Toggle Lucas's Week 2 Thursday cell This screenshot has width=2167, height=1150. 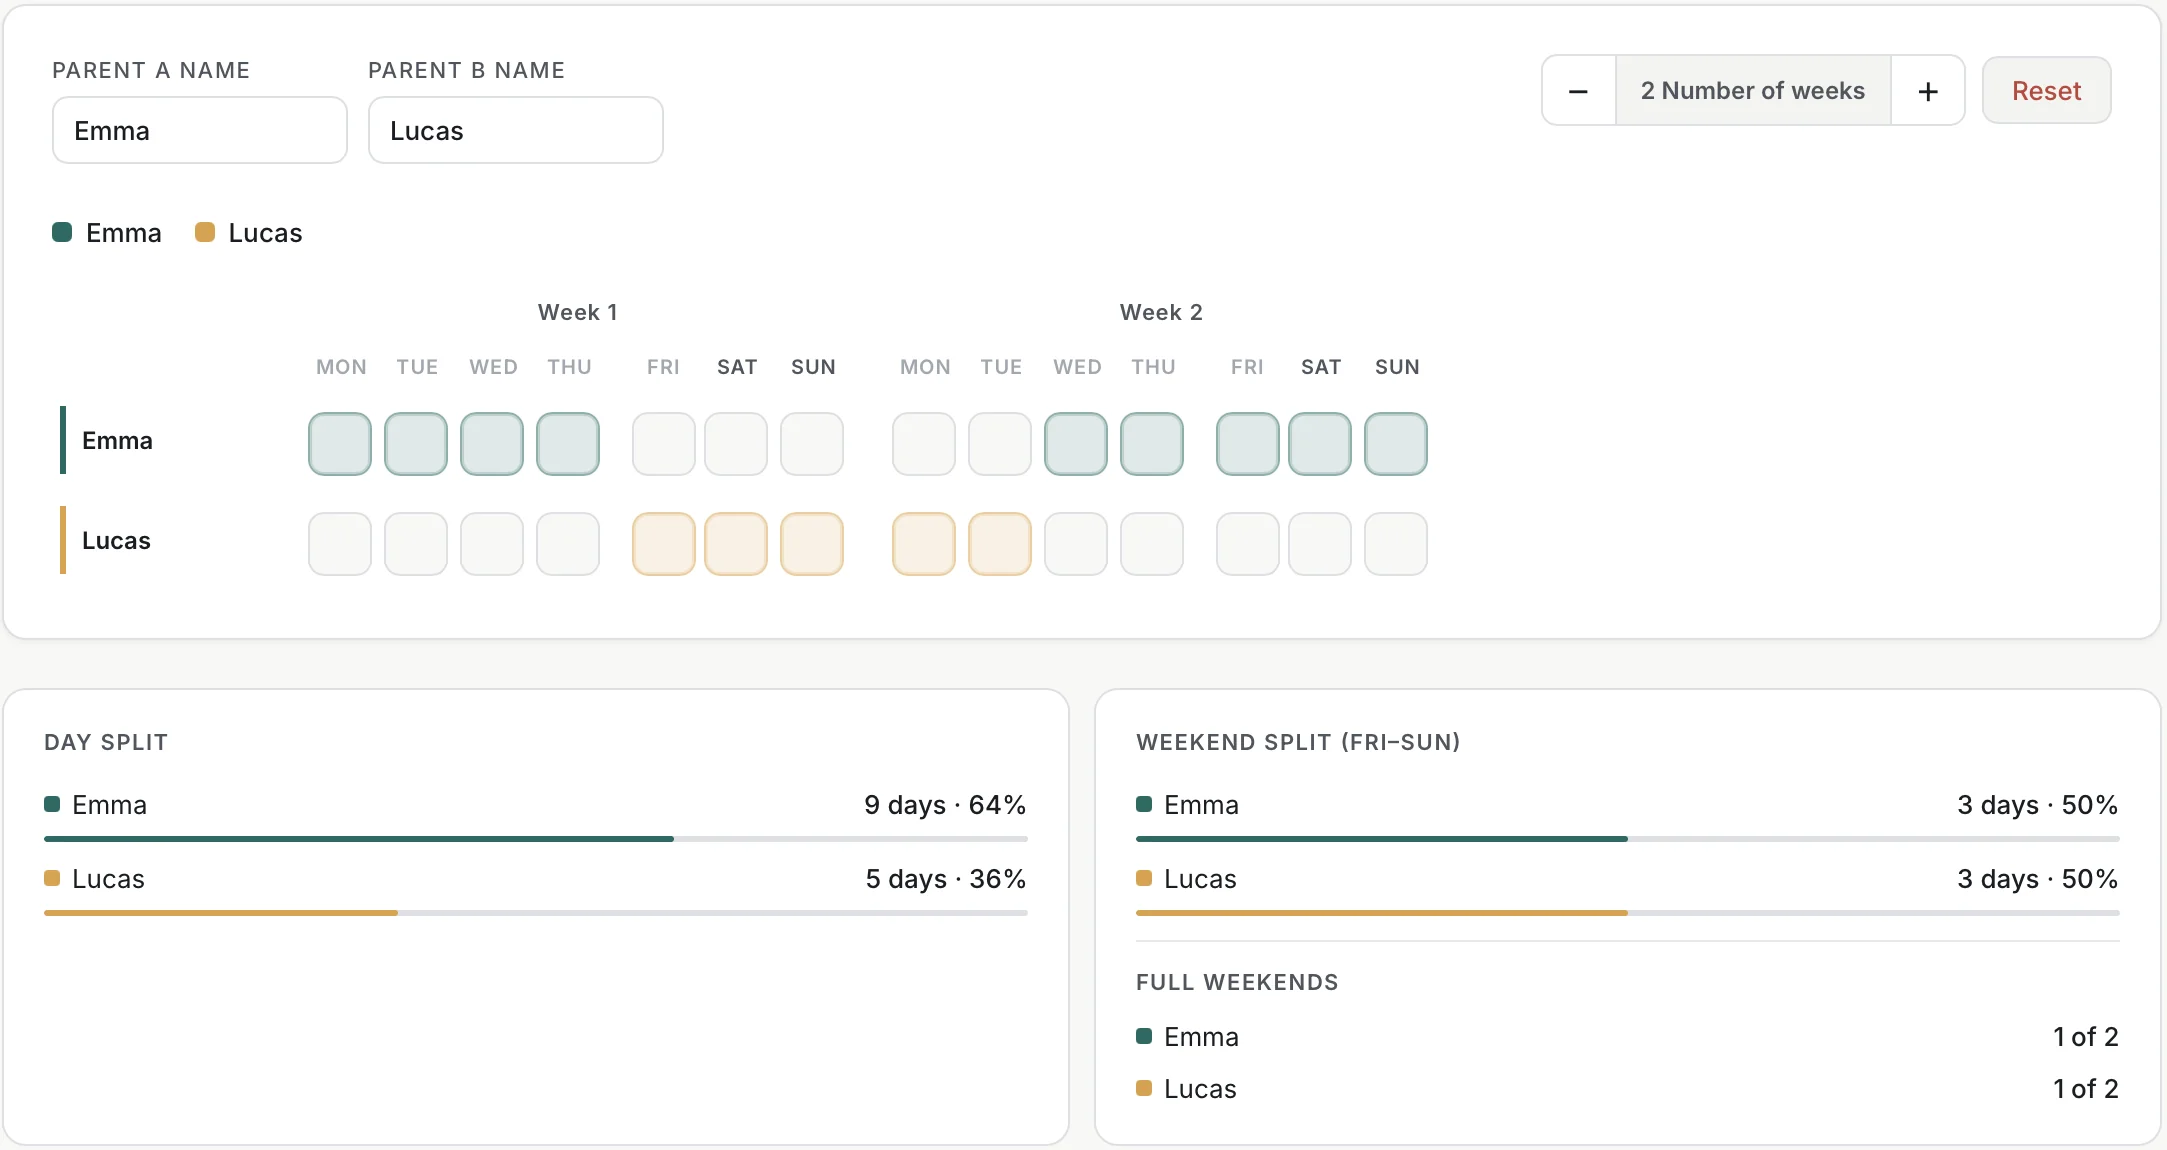[1152, 544]
